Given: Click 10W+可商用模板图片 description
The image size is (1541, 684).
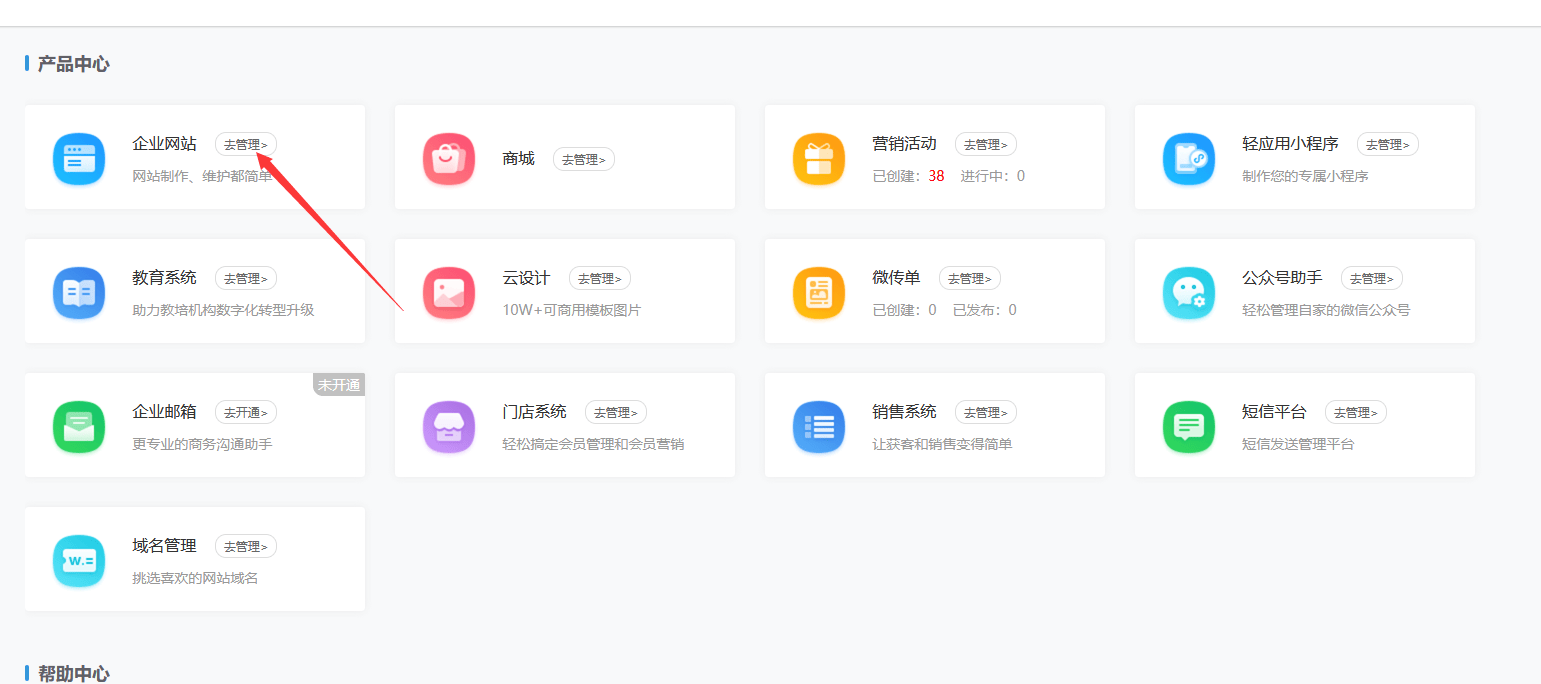Looking at the screenshot, I should (572, 310).
